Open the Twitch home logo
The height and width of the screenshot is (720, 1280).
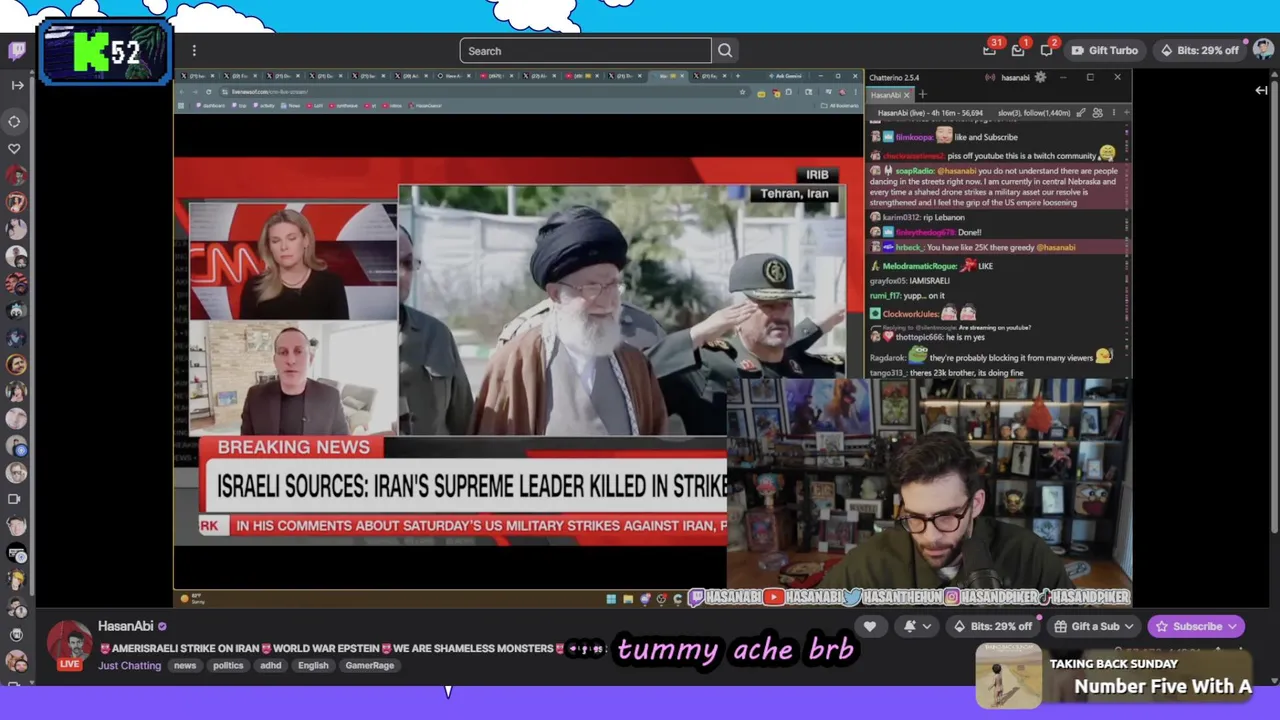tap(17, 50)
